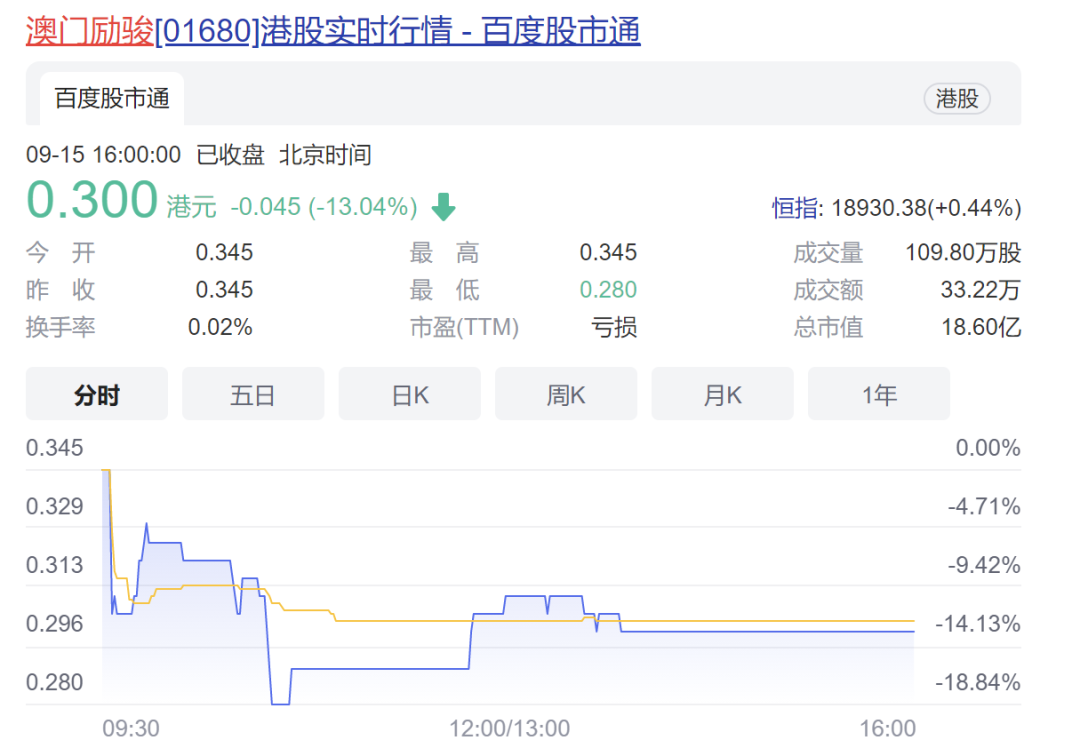Viewport: 1080px width, 756px height.
Task: Click the green down-arrow price indicator
Action: click(x=444, y=207)
